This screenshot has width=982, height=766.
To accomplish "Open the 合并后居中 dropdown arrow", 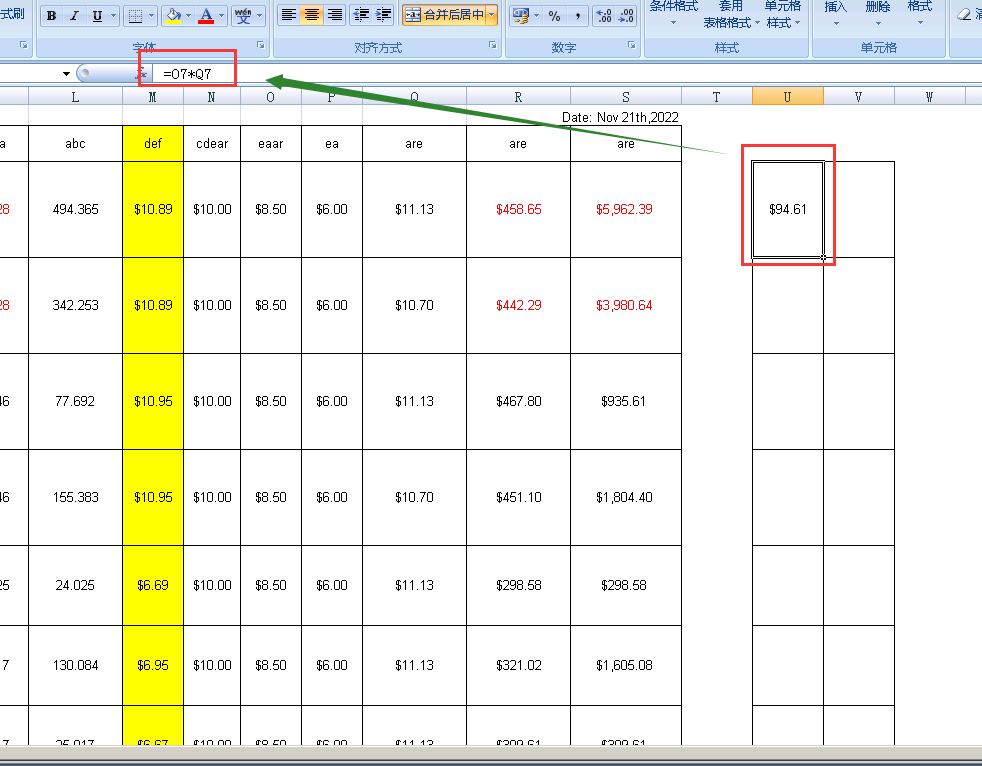I will 492,15.
